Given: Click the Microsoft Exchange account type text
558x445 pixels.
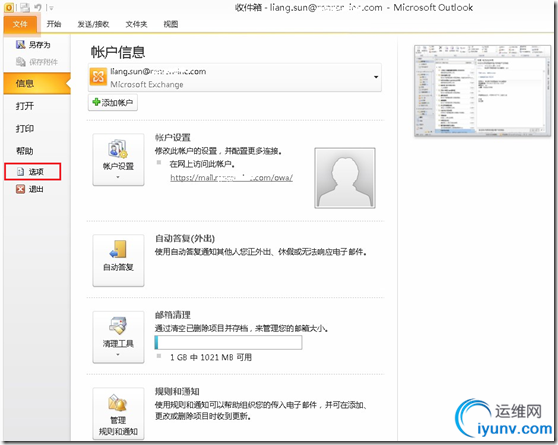Looking at the screenshot, I should [x=147, y=84].
